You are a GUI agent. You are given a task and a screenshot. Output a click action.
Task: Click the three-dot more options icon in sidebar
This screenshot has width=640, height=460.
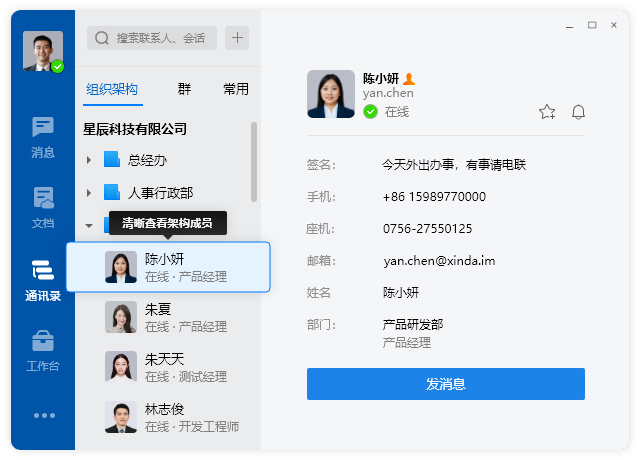[x=44, y=416]
